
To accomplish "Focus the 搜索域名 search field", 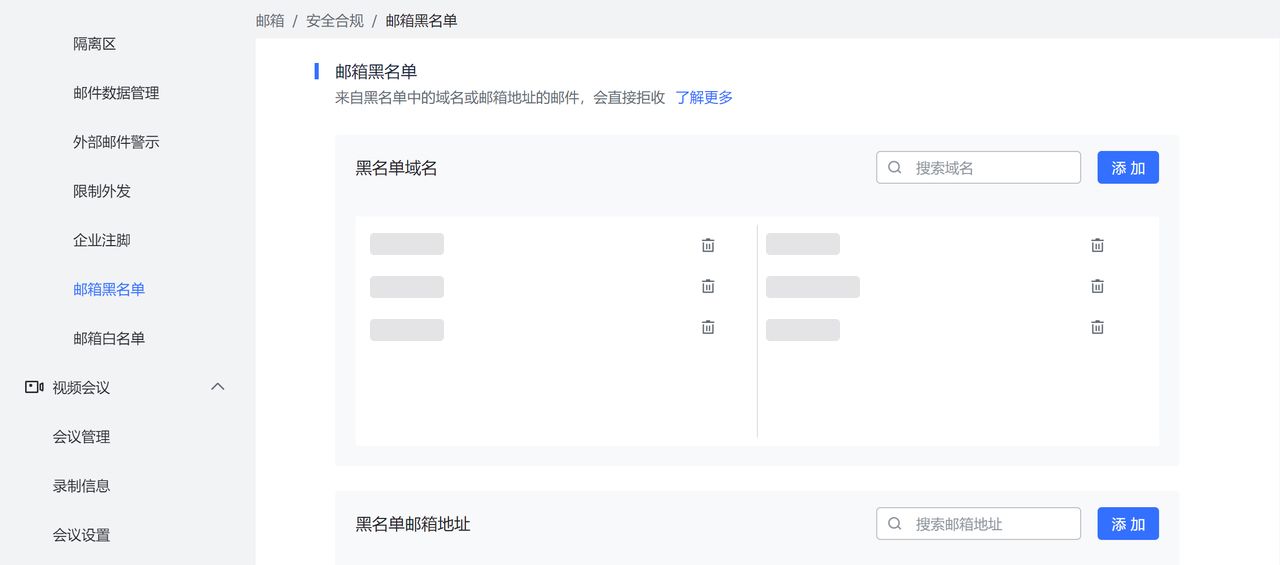I will [x=990, y=168].
